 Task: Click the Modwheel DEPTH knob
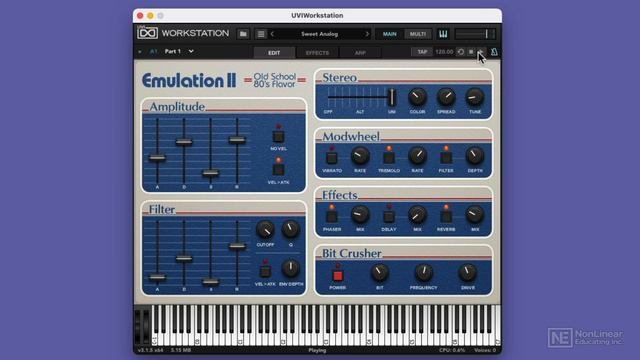click(x=475, y=156)
